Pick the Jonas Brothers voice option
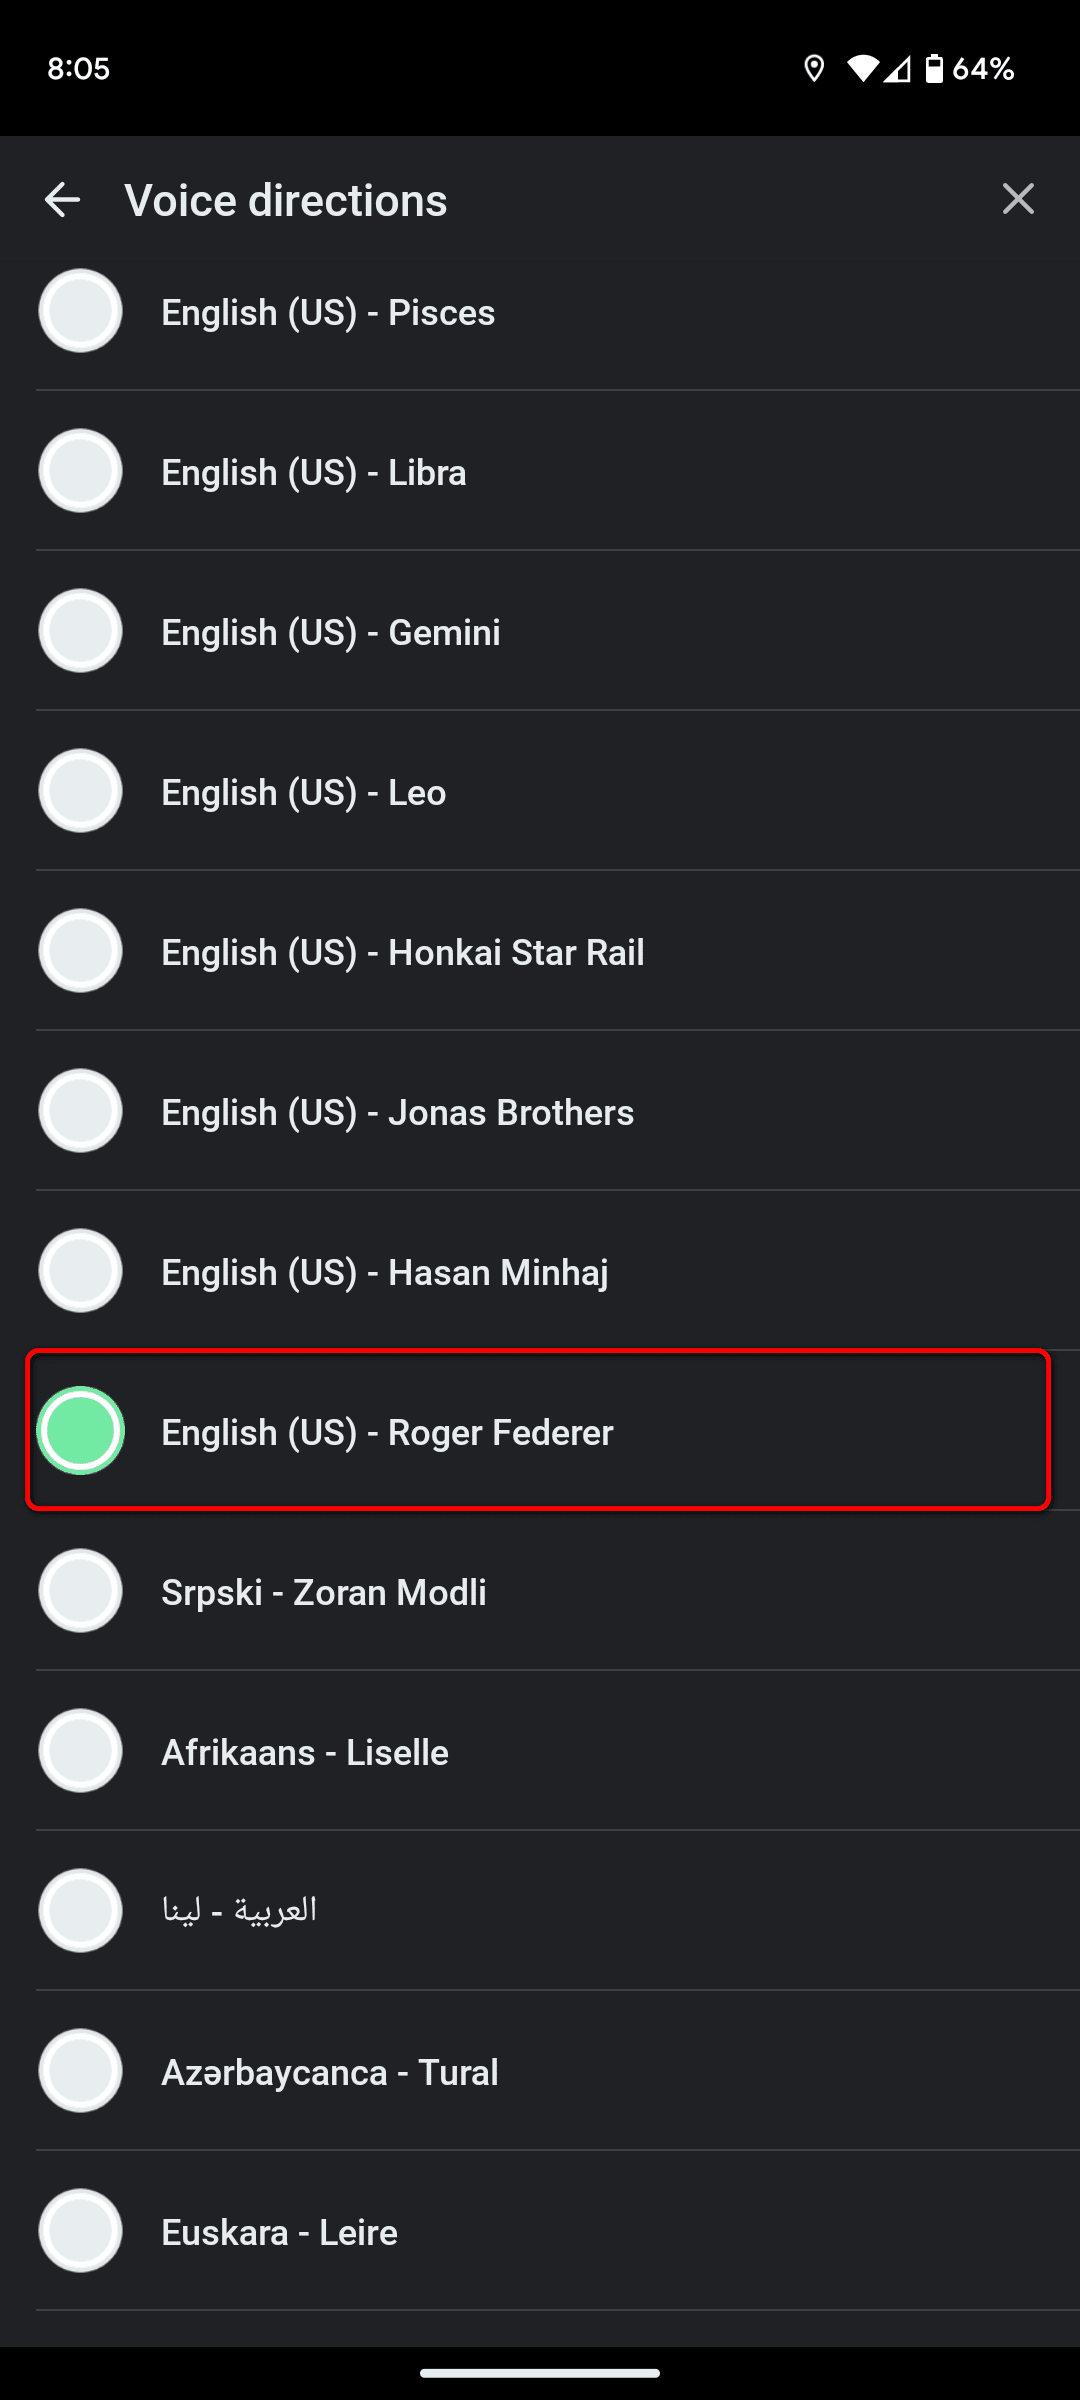The image size is (1080, 2400). (x=80, y=1111)
